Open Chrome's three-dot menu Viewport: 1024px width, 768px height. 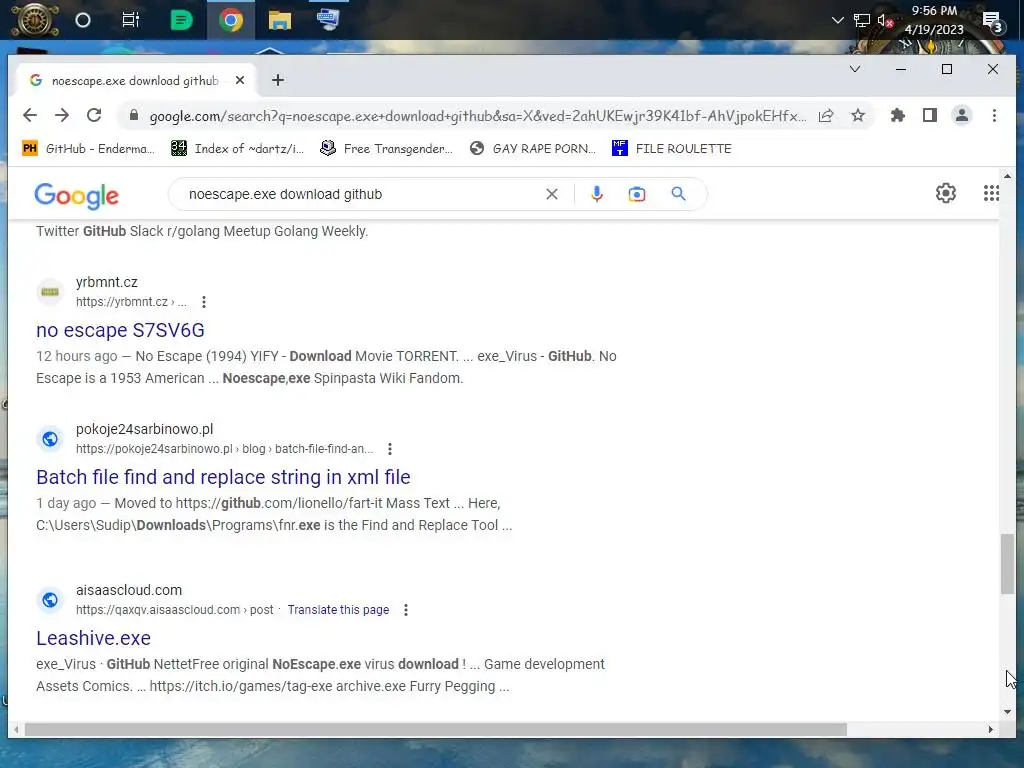click(x=994, y=116)
